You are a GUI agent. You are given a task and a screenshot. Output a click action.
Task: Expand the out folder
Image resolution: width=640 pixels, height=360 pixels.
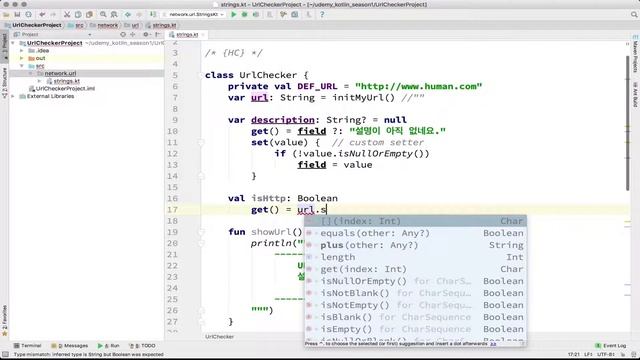pyautogui.click(x=22, y=58)
